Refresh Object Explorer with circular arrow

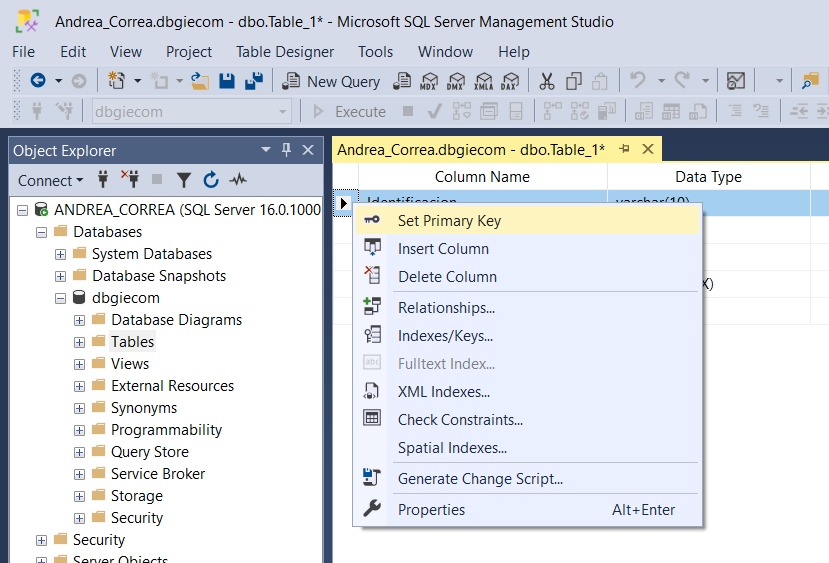pos(211,180)
